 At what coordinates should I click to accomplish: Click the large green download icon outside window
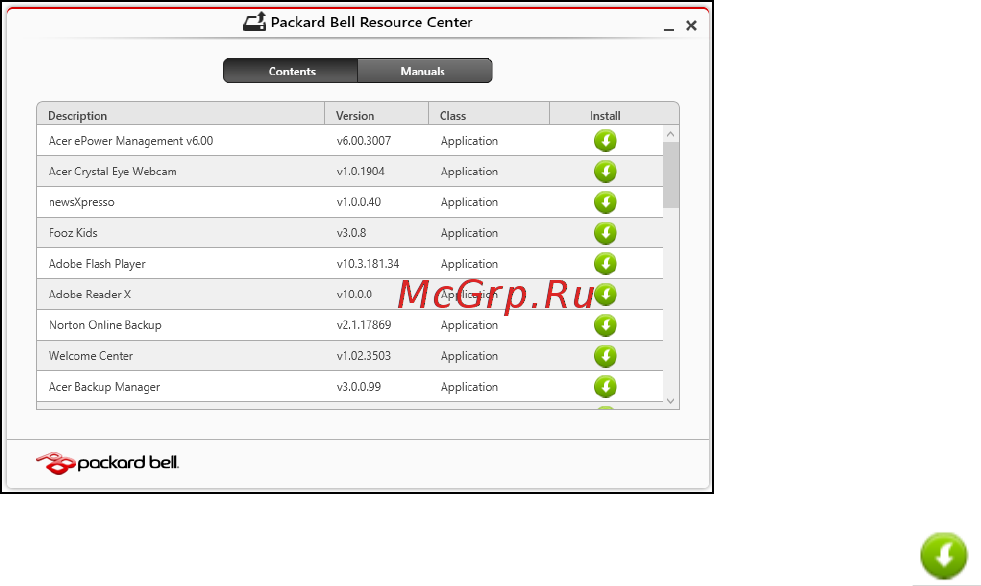click(943, 555)
